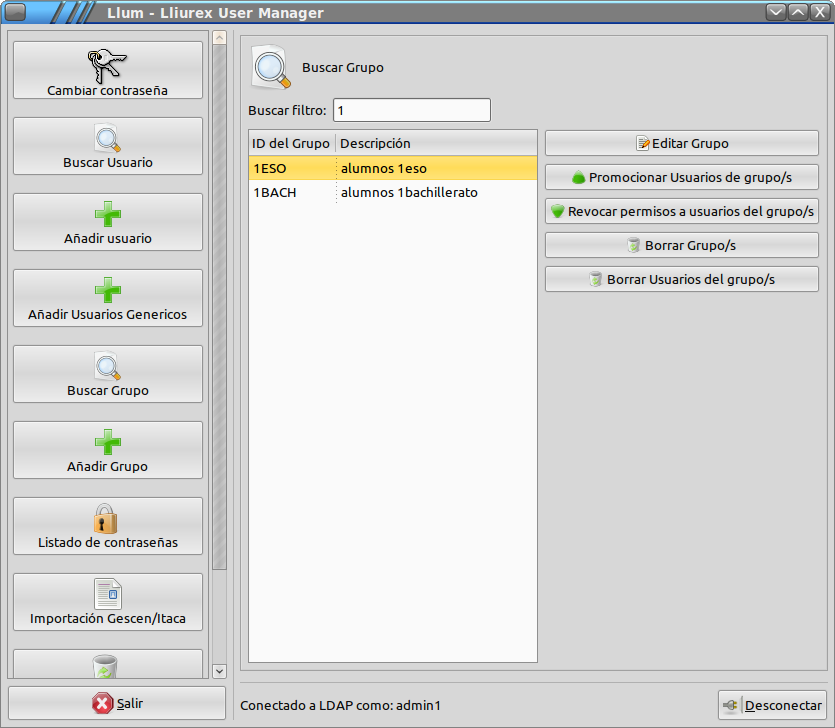
Task: Focus the Buscar filtro text field
Action: point(411,110)
